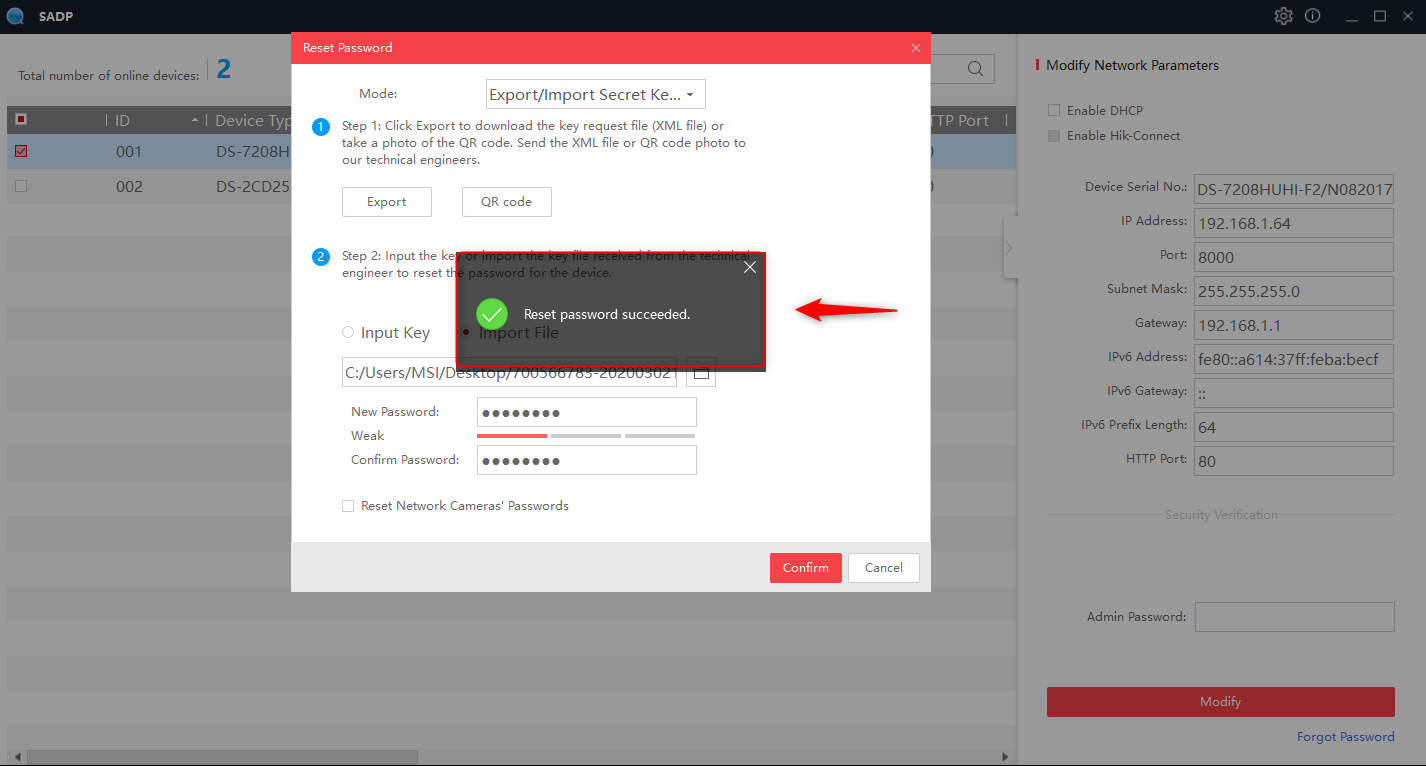This screenshot has height=766, width=1426.
Task: Toggle the Enable DHCP checkbox
Action: tap(1054, 110)
